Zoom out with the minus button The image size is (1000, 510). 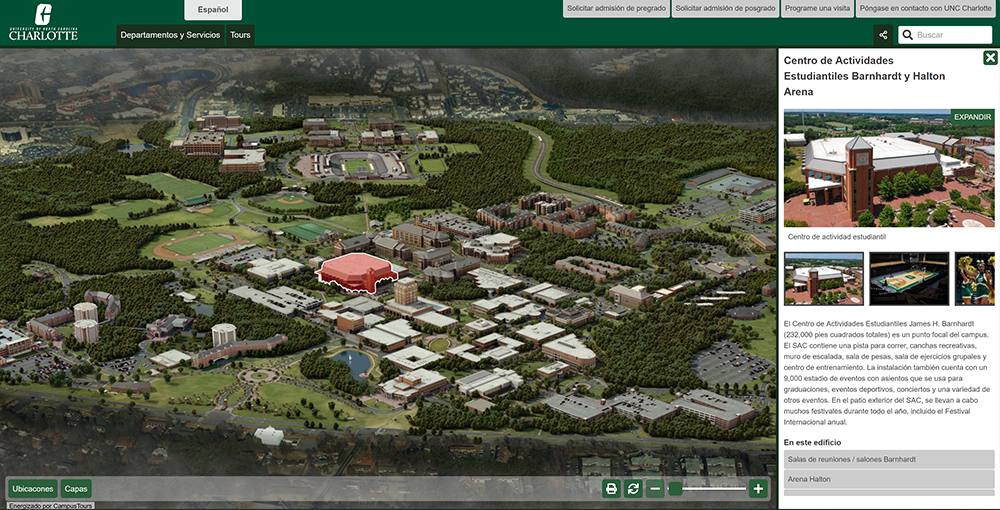point(655,489)
